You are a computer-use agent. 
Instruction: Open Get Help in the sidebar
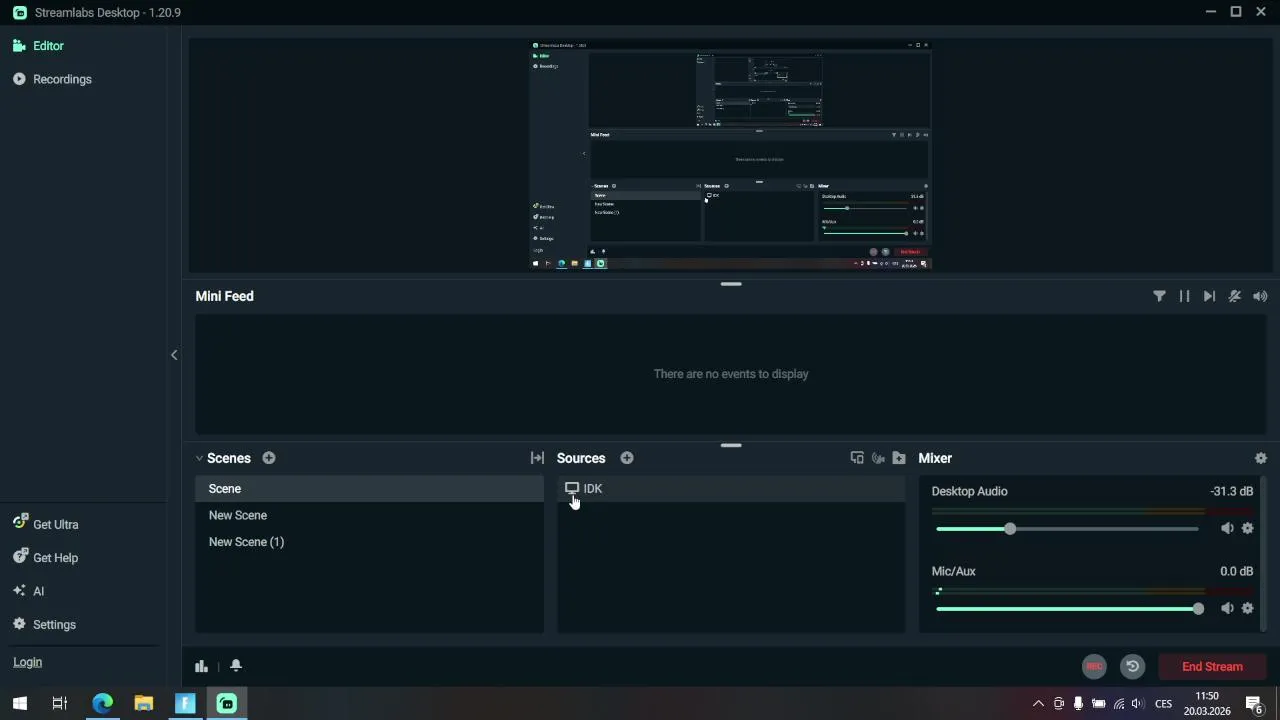(46, 558)
